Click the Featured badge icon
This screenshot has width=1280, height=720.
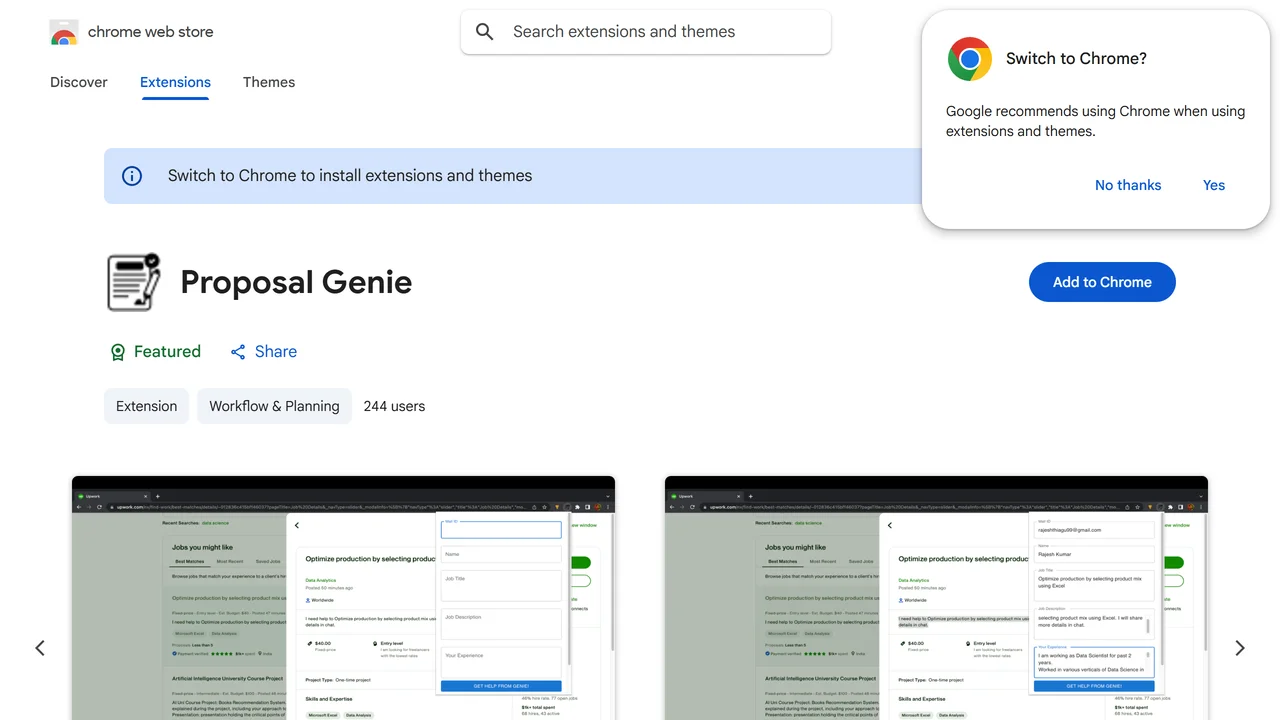(118, 352)
